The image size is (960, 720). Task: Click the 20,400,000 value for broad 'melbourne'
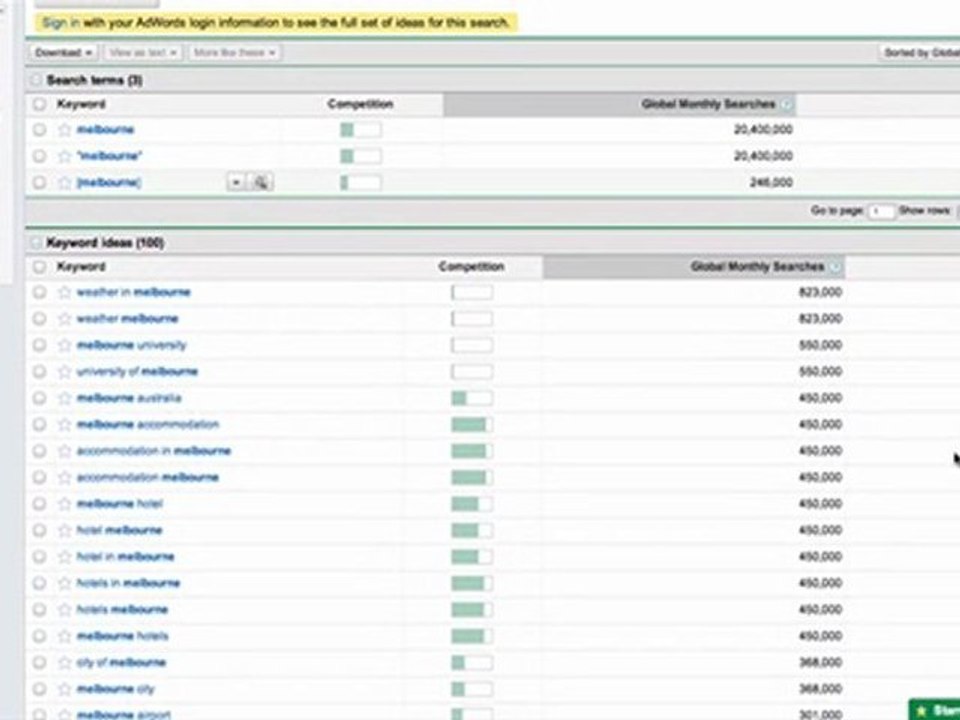point(763,129)
